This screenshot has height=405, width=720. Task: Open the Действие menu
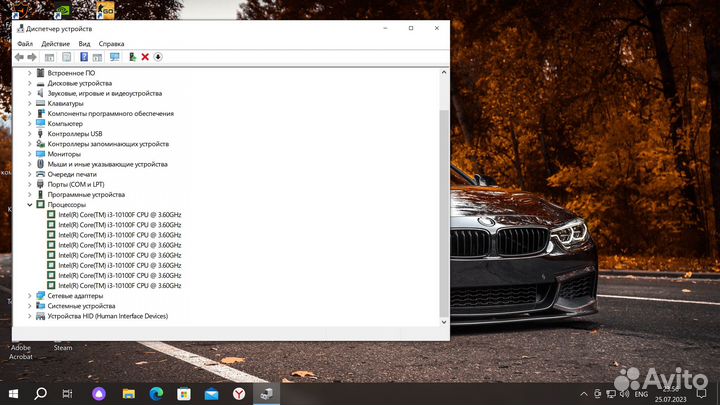point(55,44)
